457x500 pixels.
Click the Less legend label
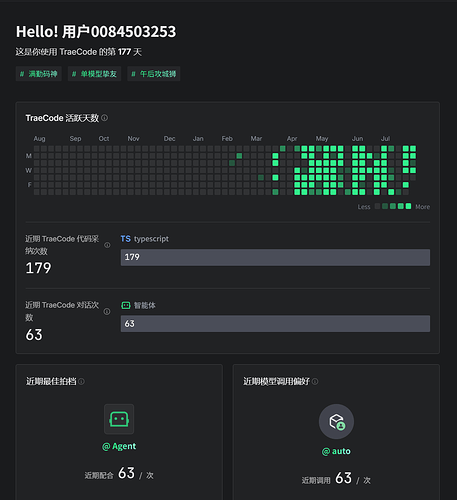point(364,207)
